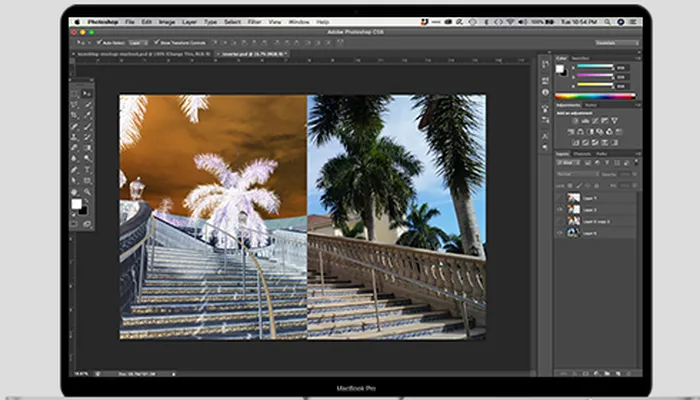Image resolution: width=700 pixels, height=400 pixels.
Task: Select the Rectangle shape tool
Action: [x=88, y=181]
